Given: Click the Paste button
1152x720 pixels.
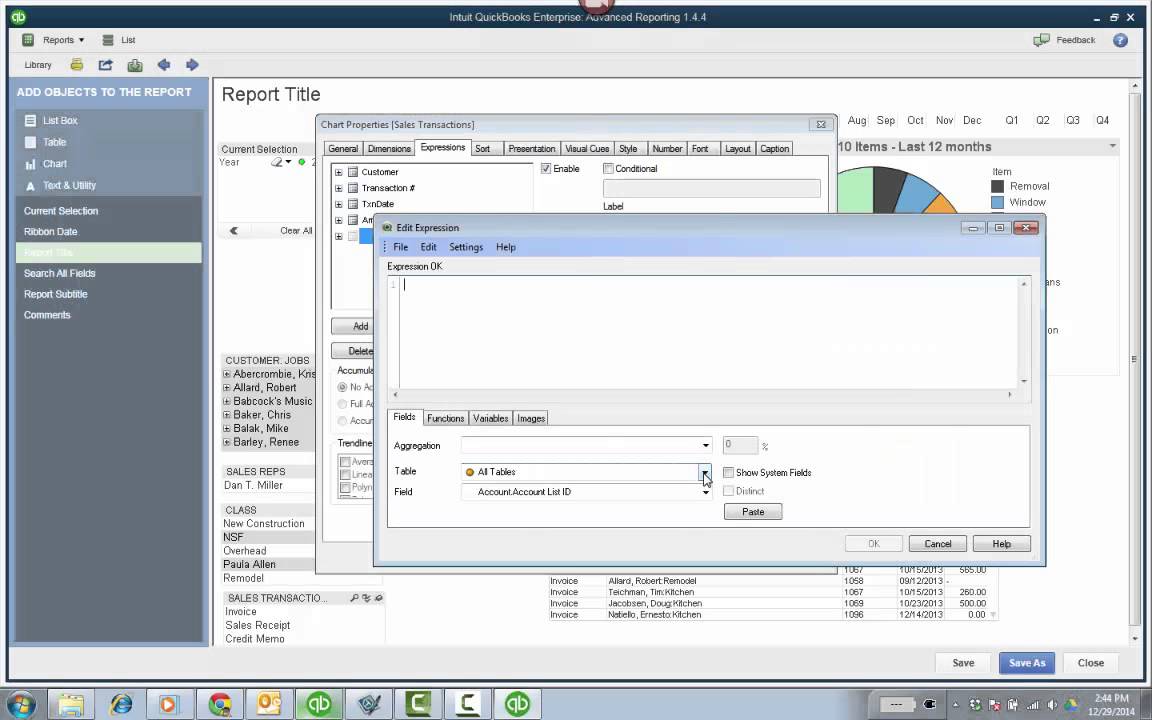Looking at the screenshot, I should click(x=752, y=511).
